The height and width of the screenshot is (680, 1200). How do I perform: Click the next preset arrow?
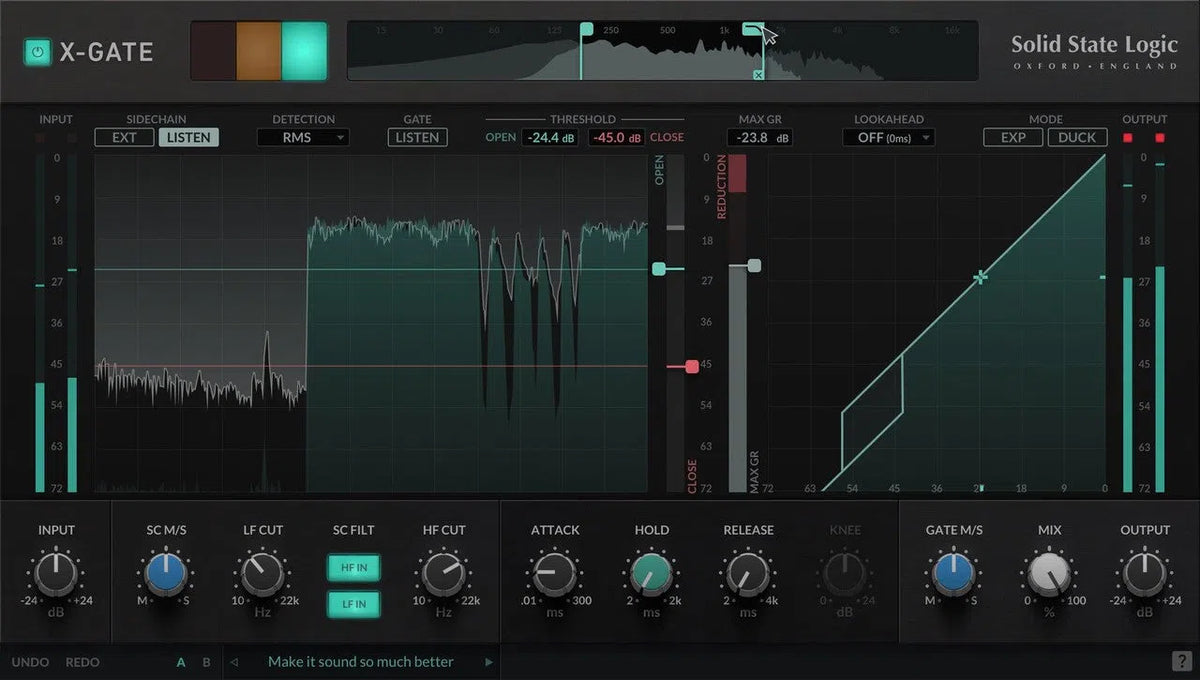489,662
